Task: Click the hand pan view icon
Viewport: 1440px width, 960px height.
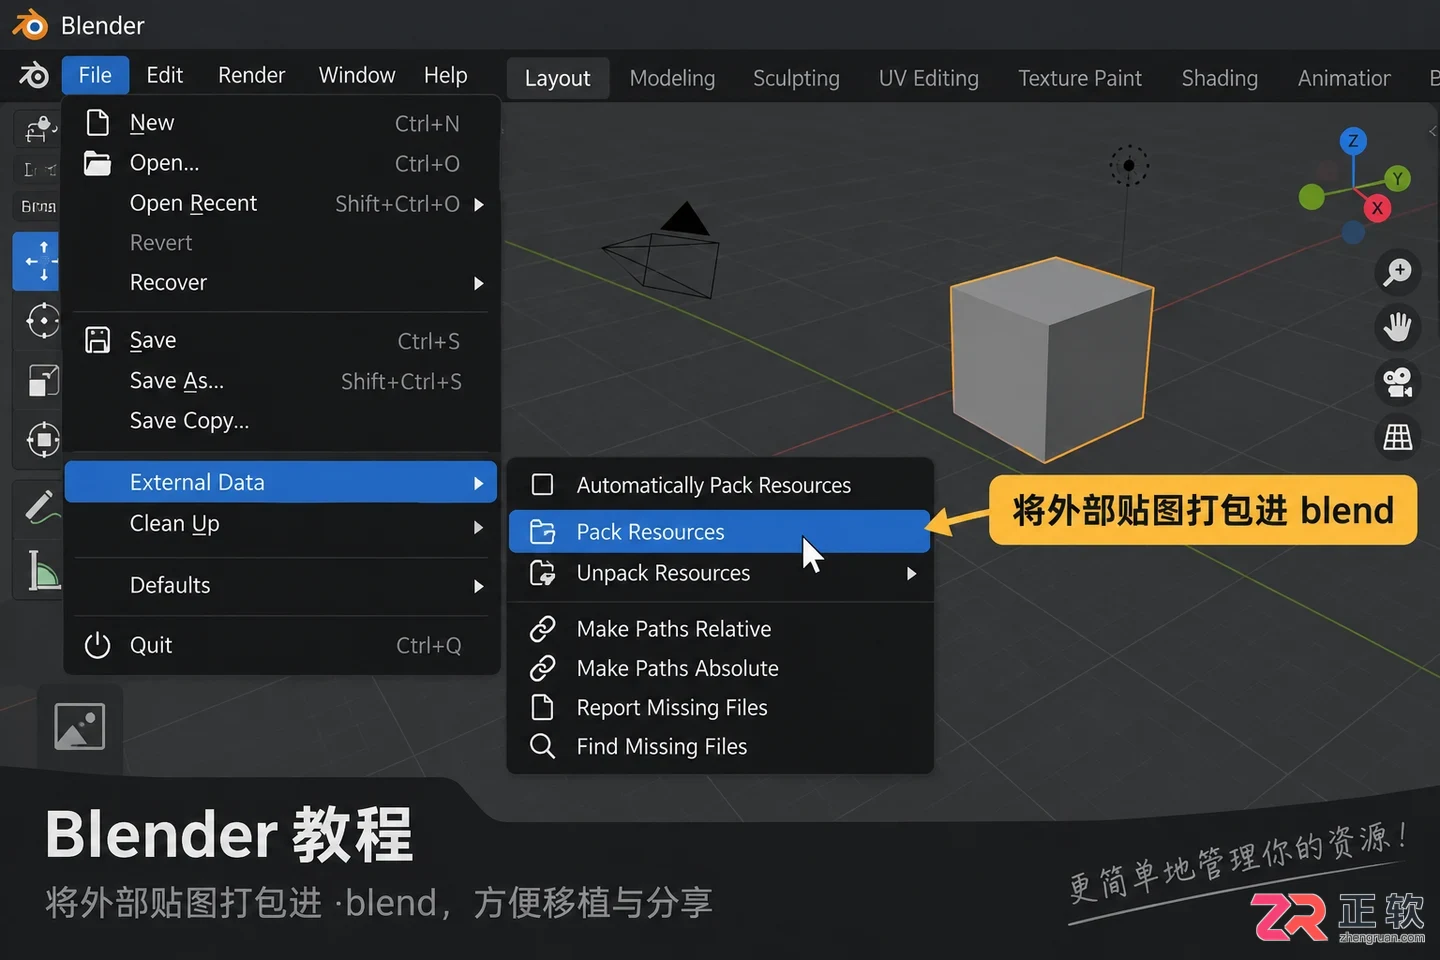Action: click(x=1397, y=326)
